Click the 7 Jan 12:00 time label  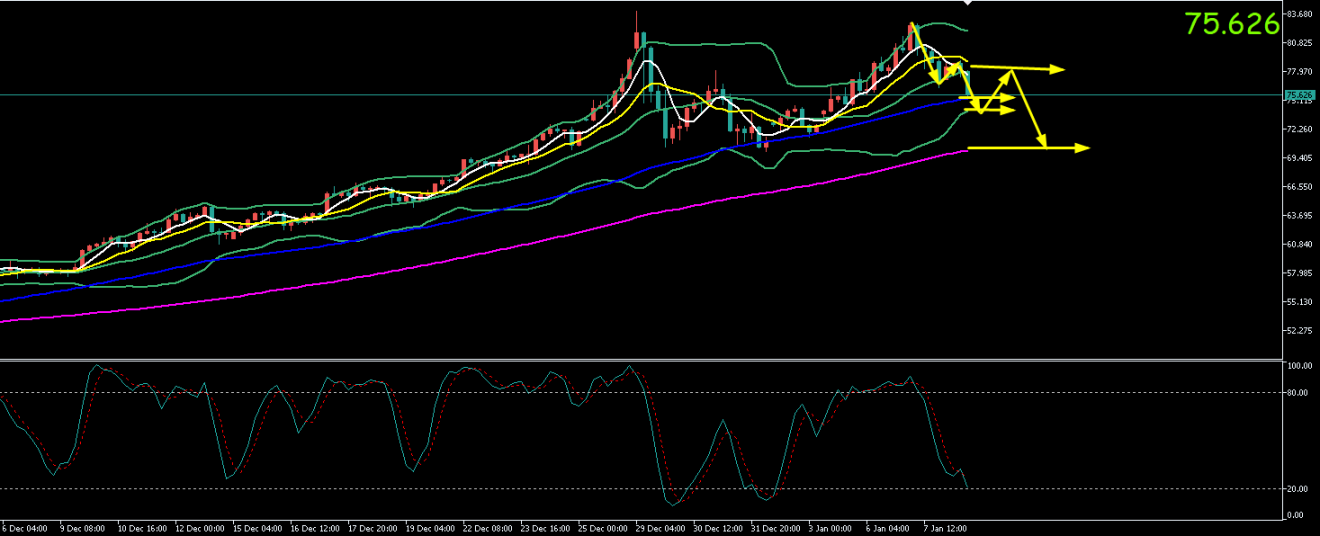(944, 527)
